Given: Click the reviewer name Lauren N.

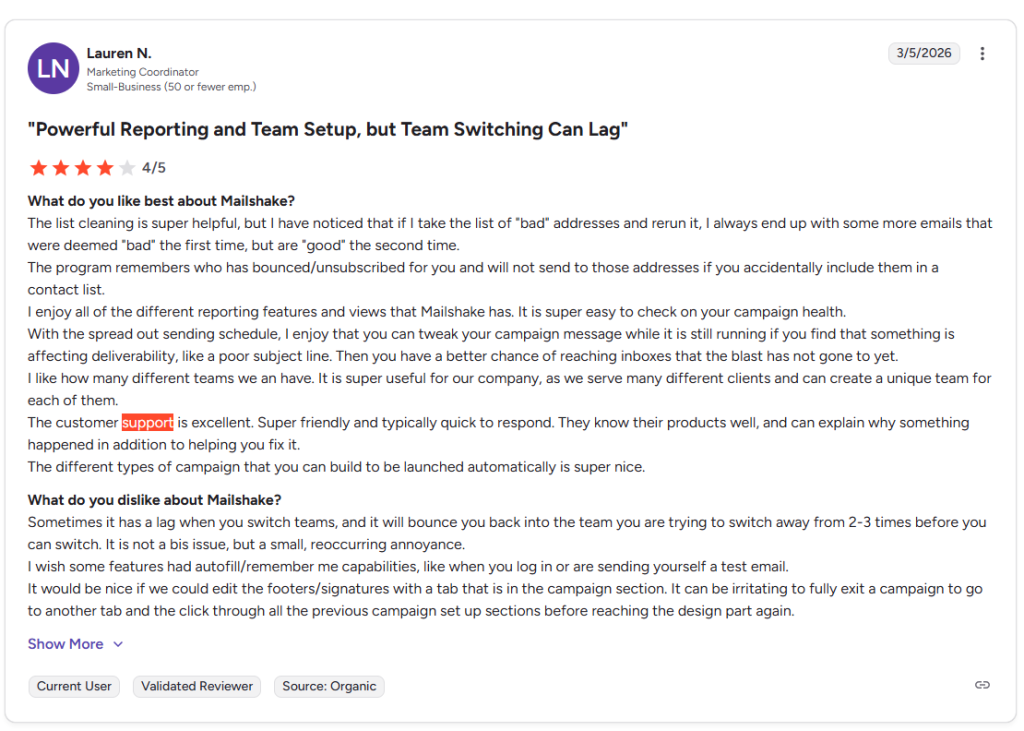Looking at the screenshot, I should (x=119, y=53).
